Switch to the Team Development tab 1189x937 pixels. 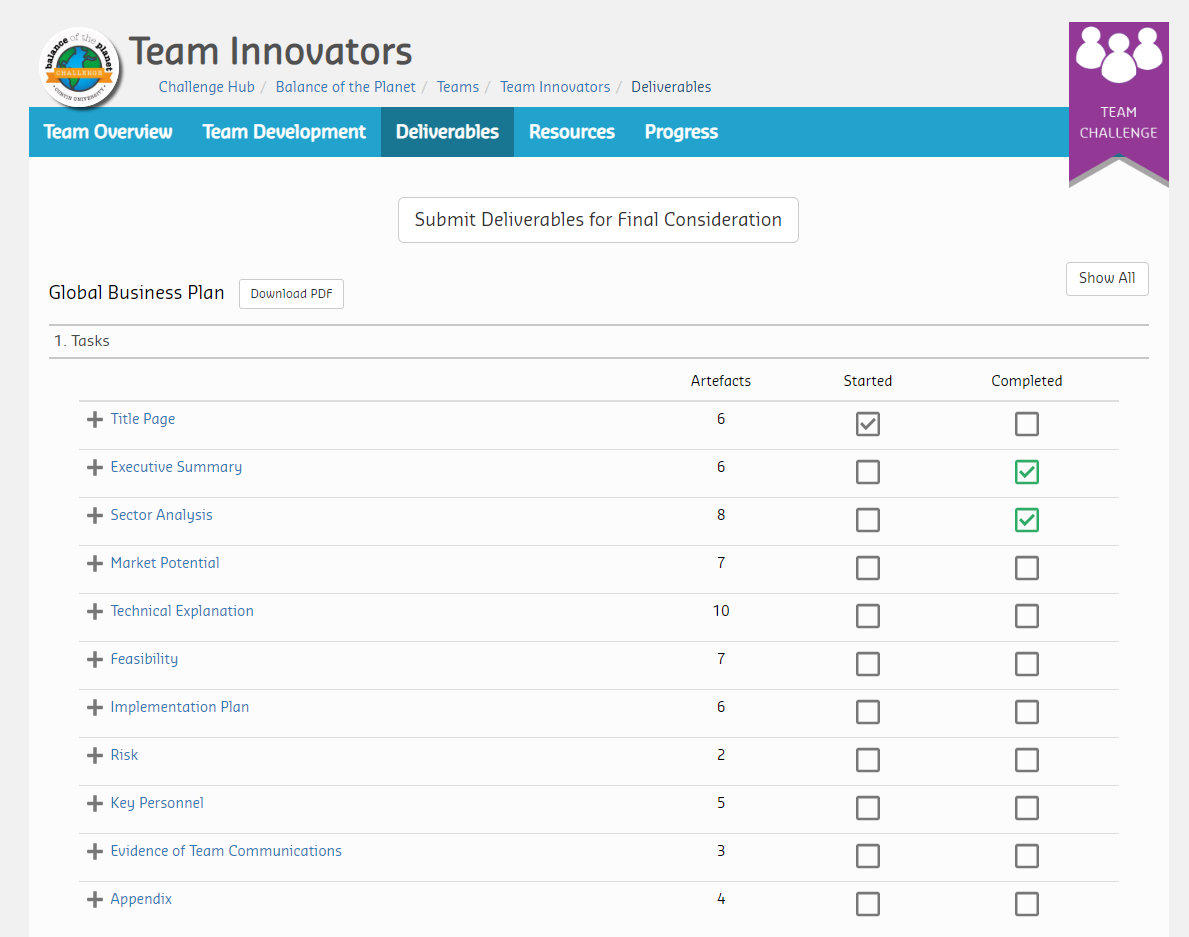tap(284, 132)
